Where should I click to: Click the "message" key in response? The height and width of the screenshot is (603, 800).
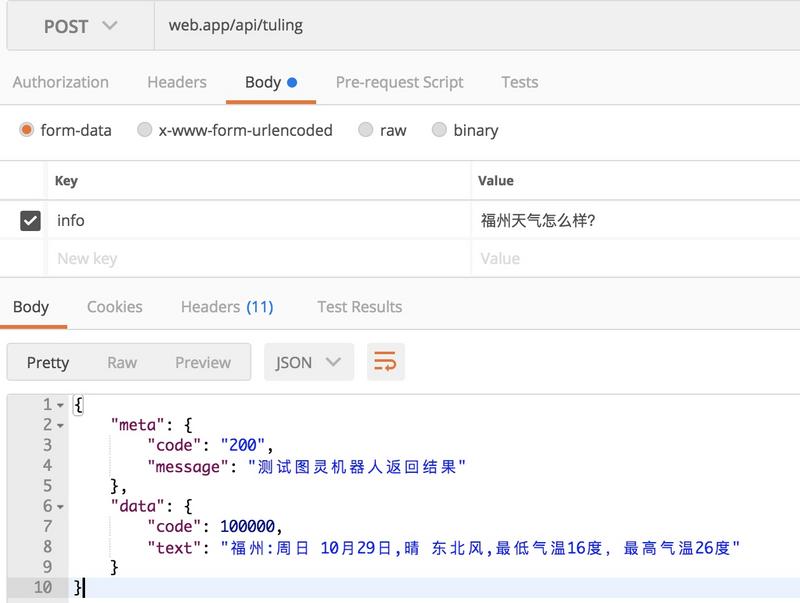188,467
